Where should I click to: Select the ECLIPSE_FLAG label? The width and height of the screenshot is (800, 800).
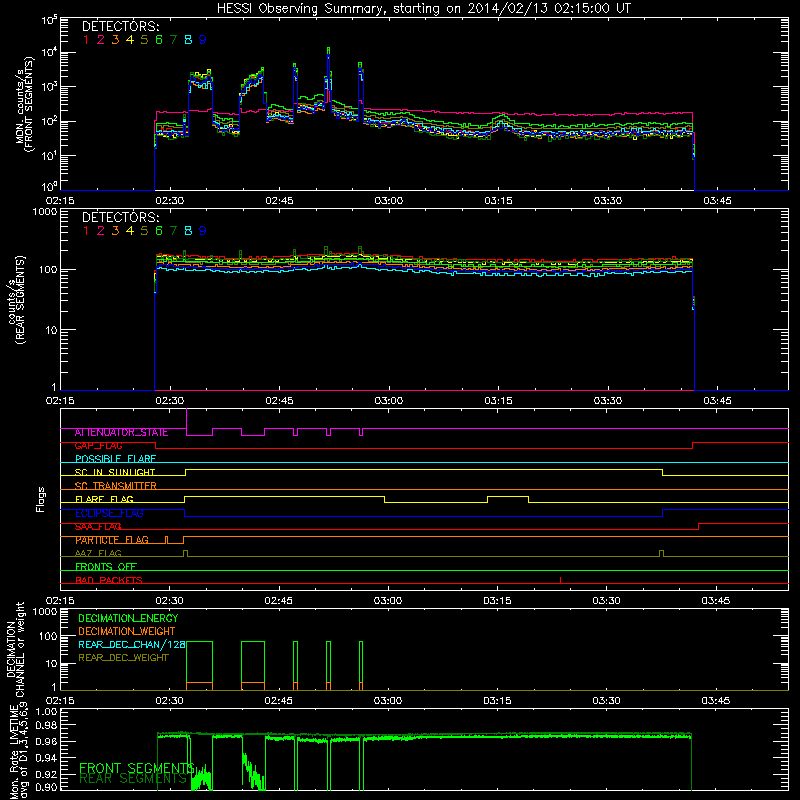coord(109,513)
